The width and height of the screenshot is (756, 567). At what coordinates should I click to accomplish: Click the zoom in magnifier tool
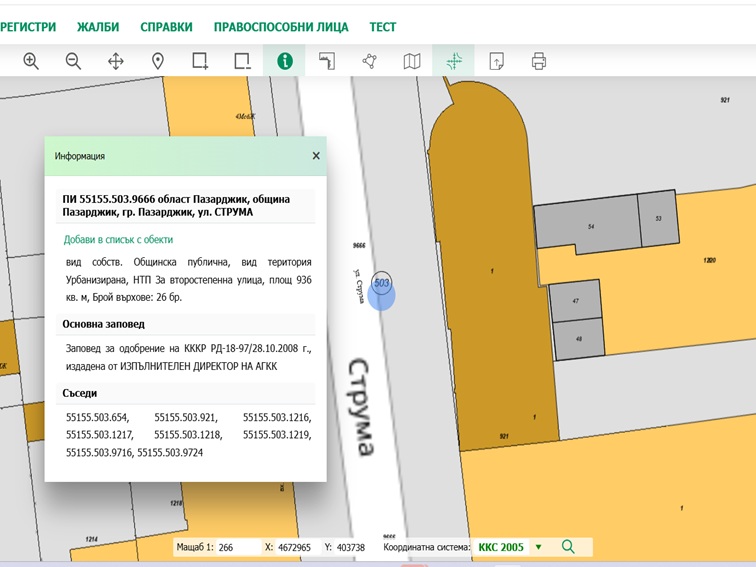31,61
